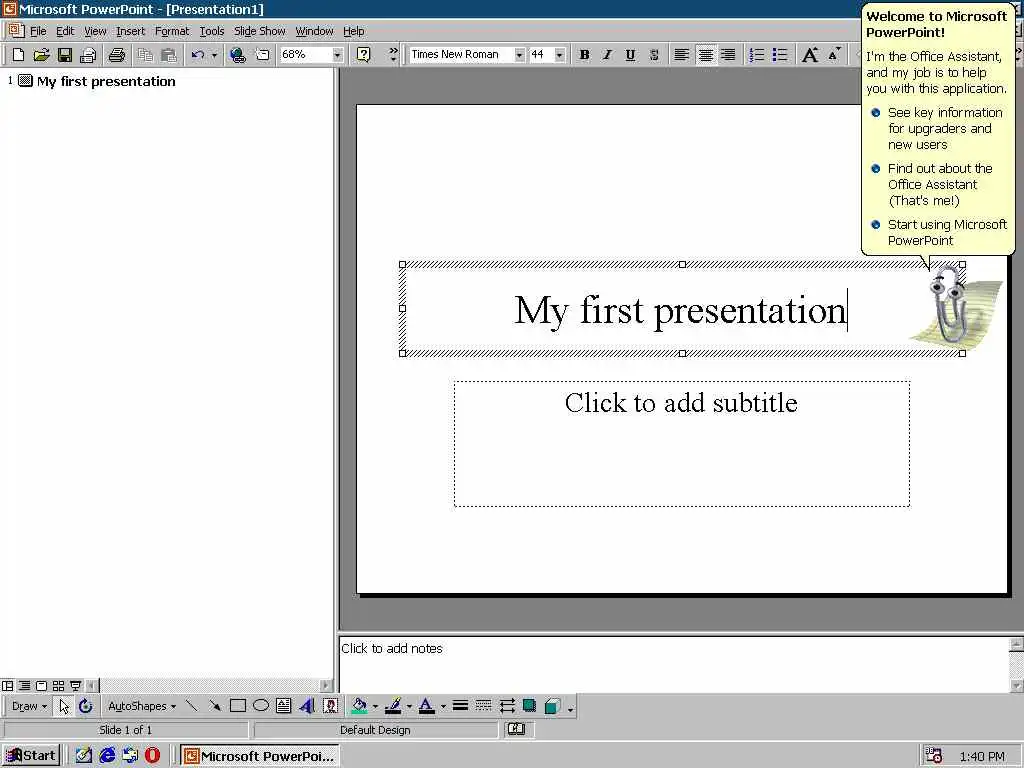The image size is (1024, 768).
Task: Click the Copy icon
Action: 145,55
